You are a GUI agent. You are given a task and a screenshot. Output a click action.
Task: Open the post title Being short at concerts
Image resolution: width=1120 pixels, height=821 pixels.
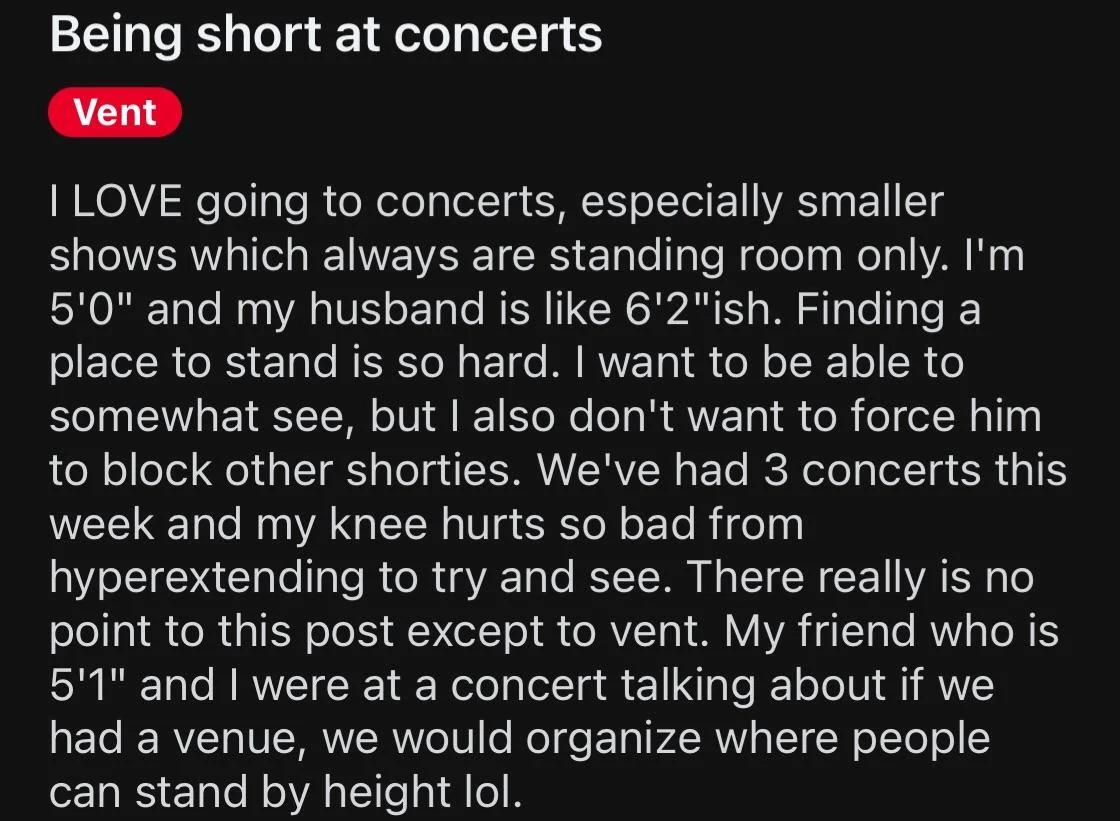(326, 34)
